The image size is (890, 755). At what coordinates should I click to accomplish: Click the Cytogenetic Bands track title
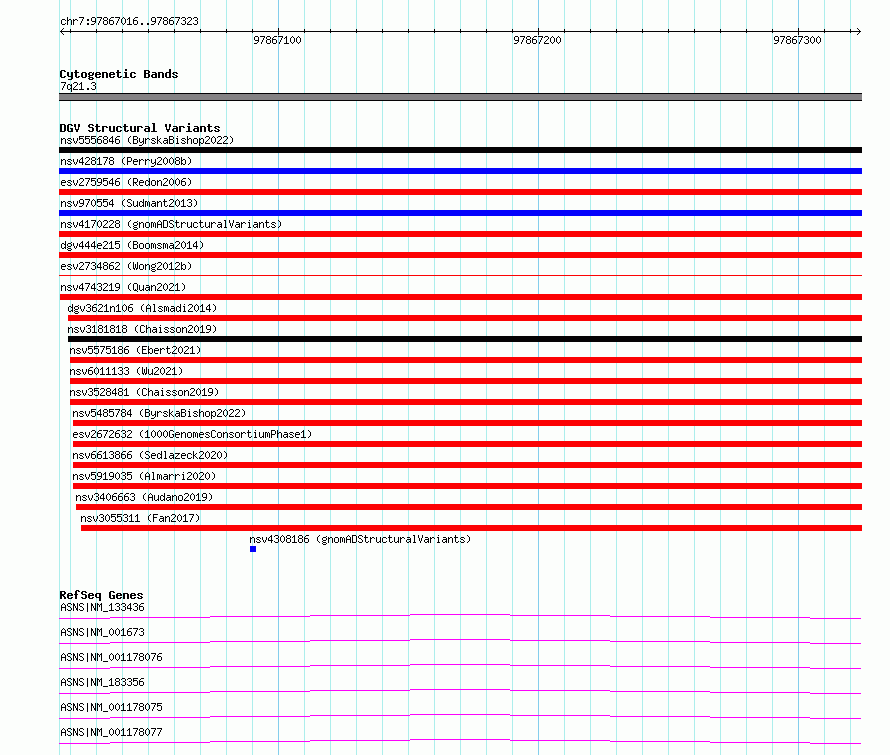pos(119,74)
